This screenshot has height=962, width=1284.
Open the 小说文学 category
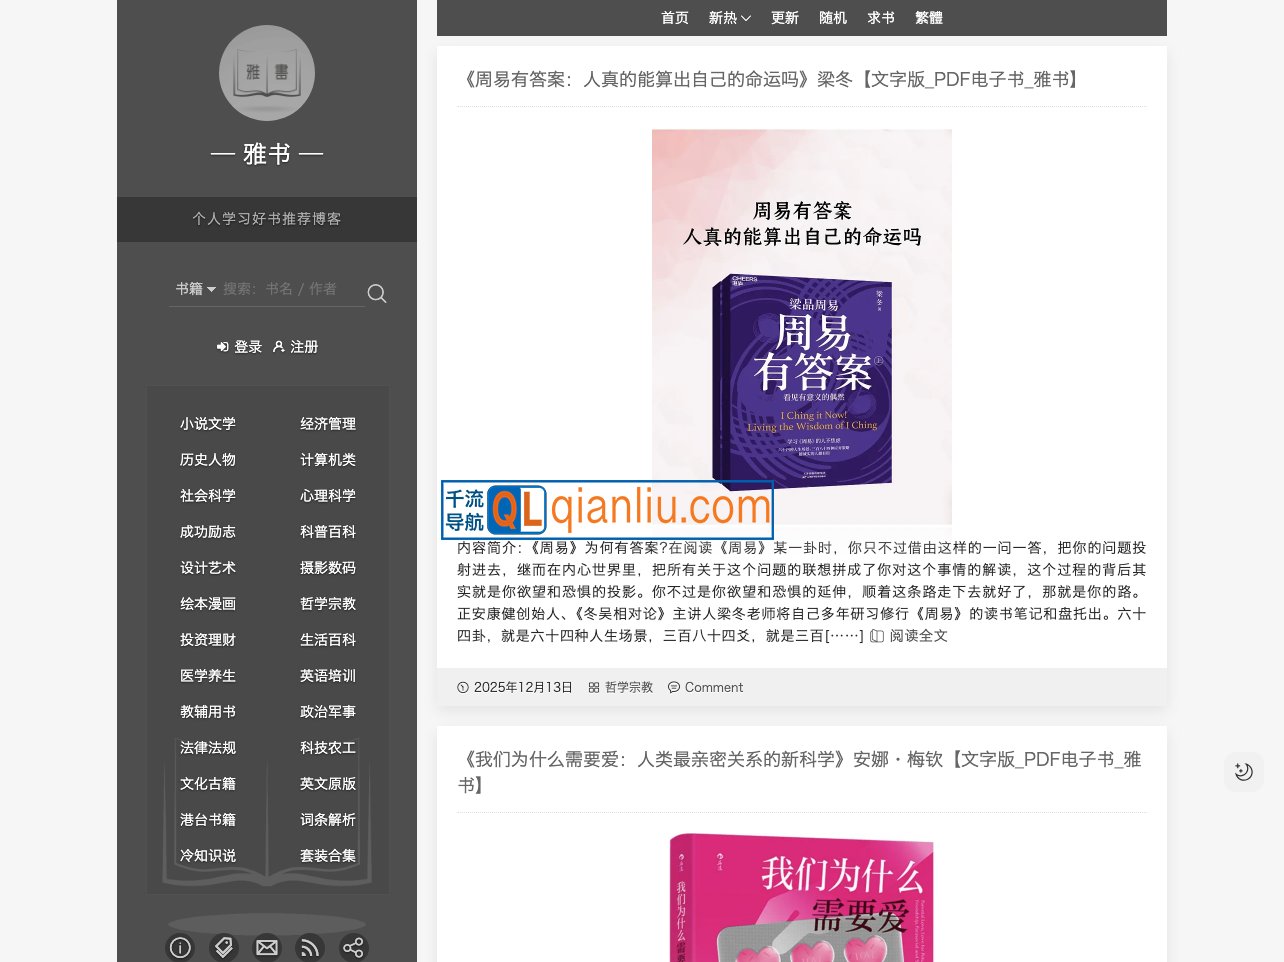(x=208, y=424)
